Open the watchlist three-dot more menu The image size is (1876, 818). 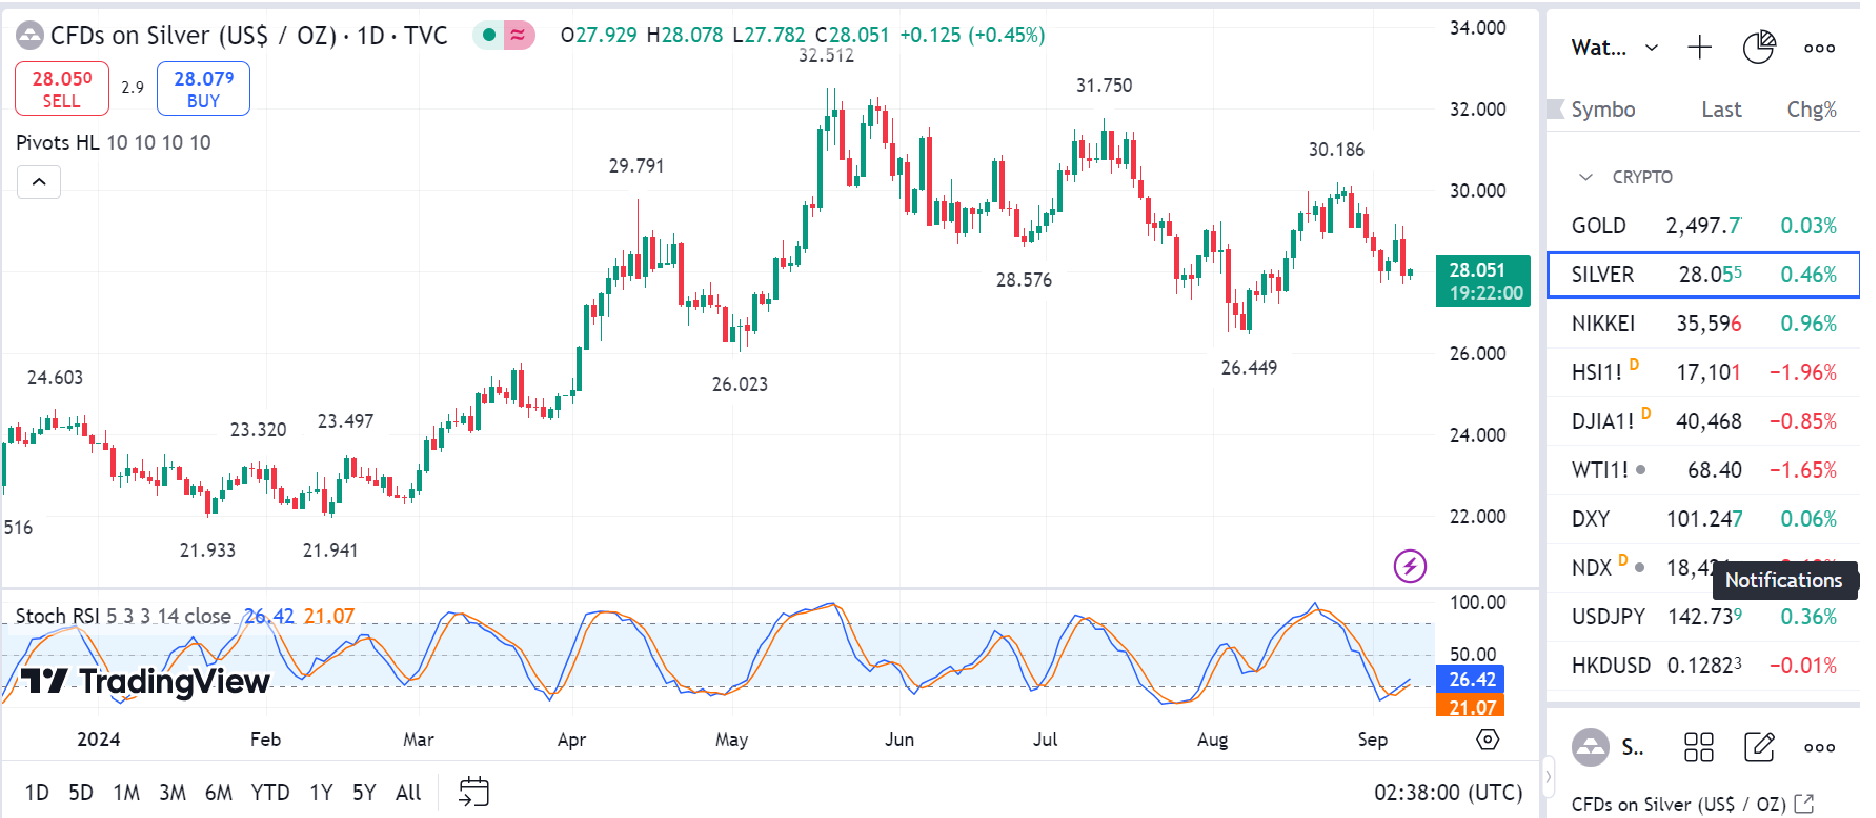[x=1819, y=47]
